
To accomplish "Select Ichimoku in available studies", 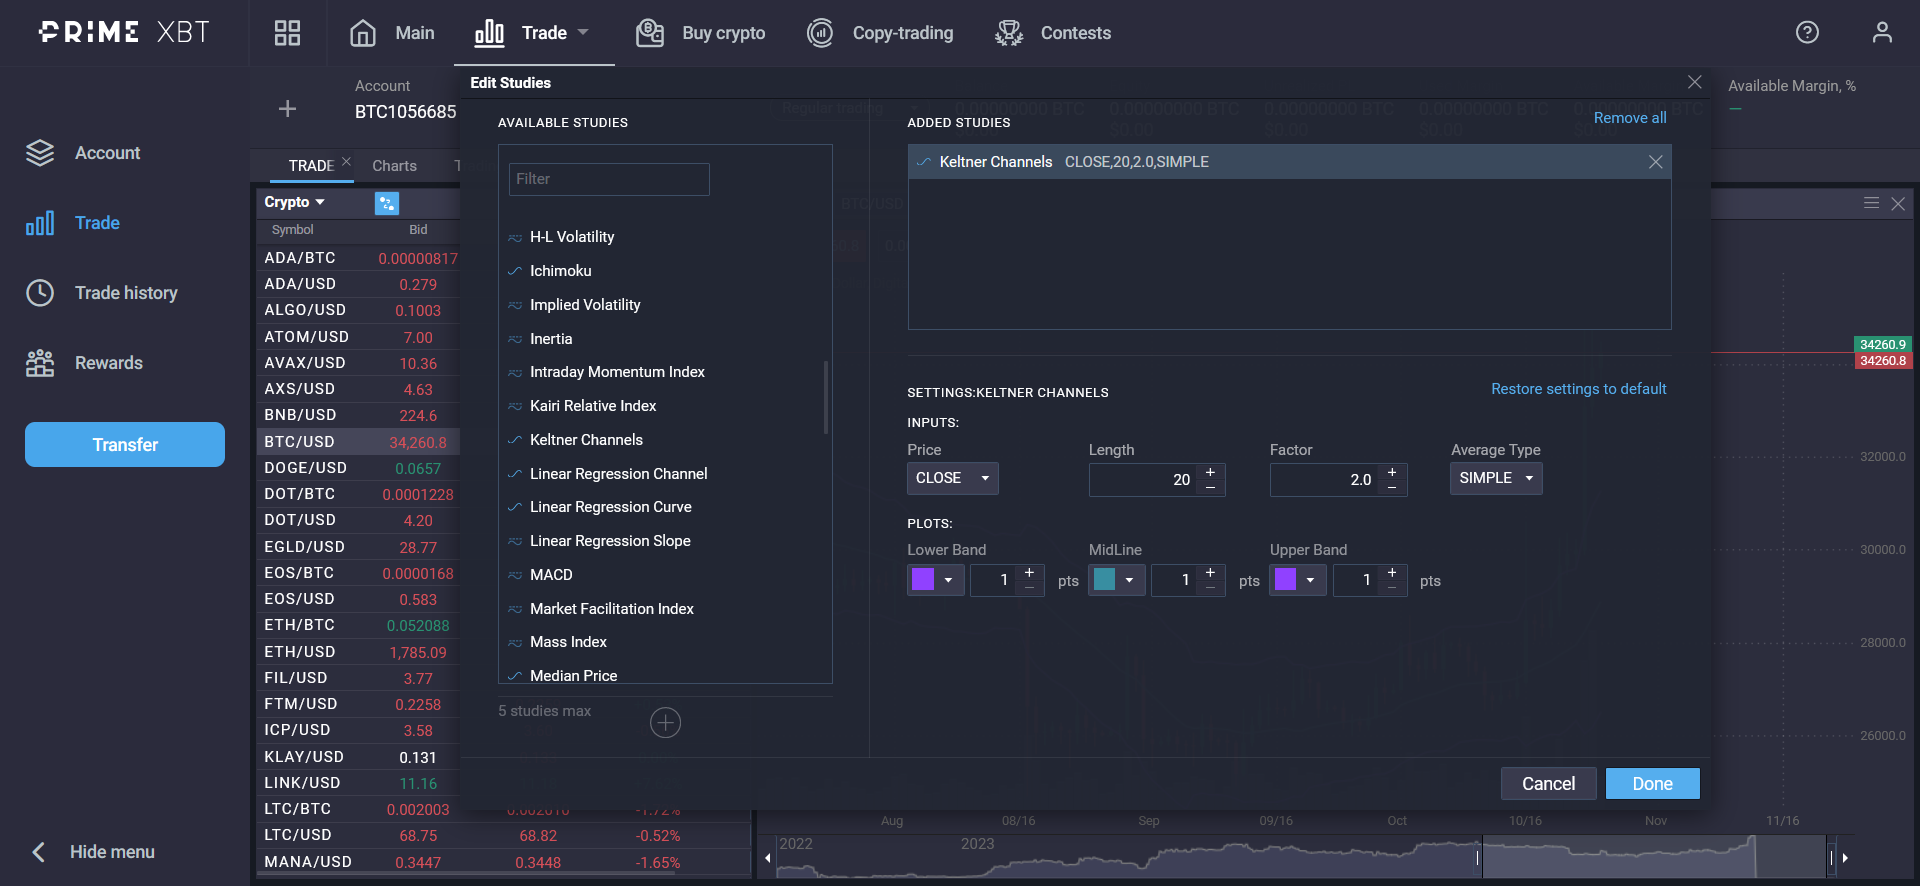I will point(560,271).
